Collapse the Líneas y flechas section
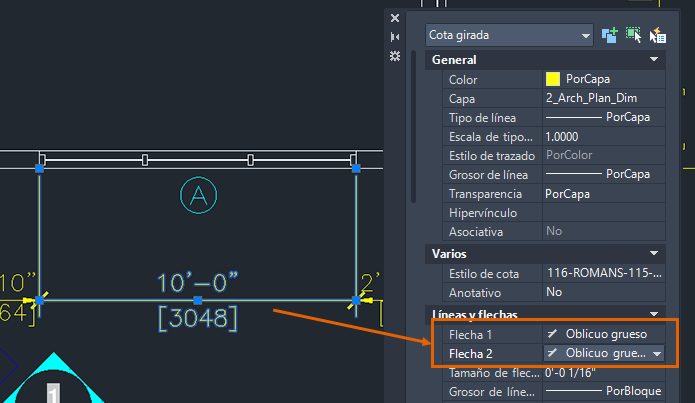The width and height of the screenshot is (695, 403). (x=654, y=314)
